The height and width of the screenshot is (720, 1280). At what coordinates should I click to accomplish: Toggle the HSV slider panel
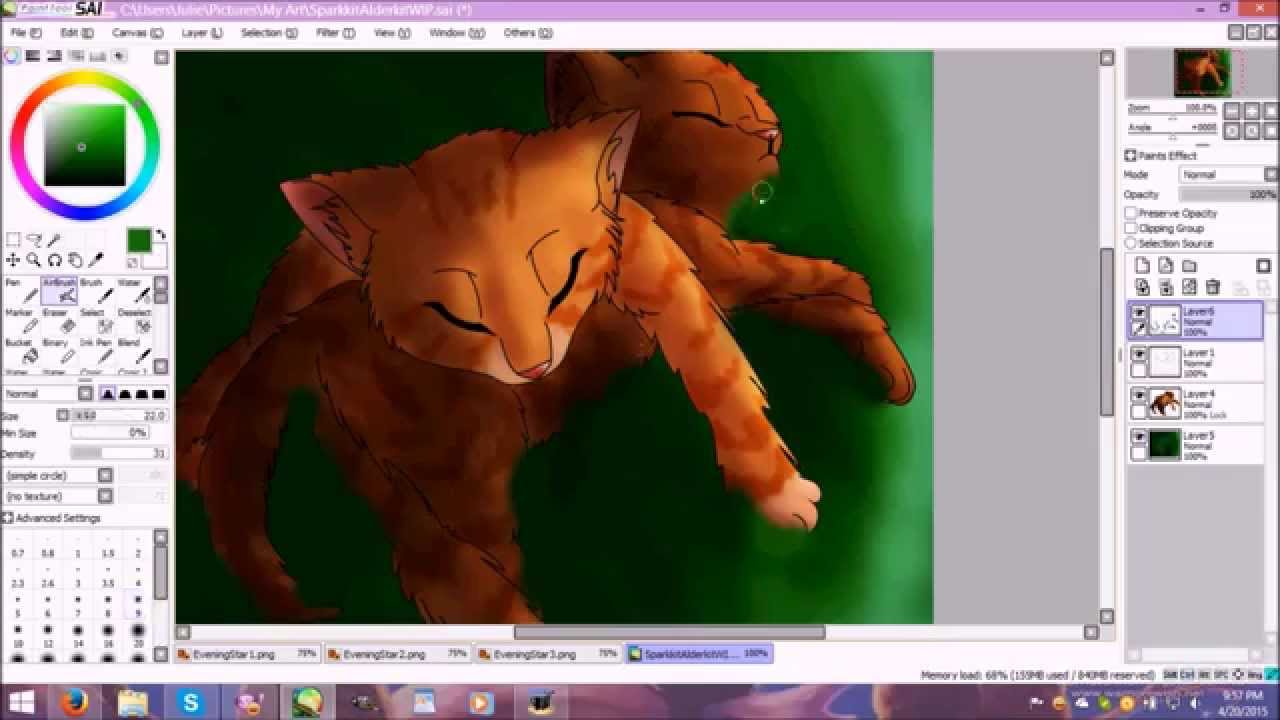[x=54, y=57]
